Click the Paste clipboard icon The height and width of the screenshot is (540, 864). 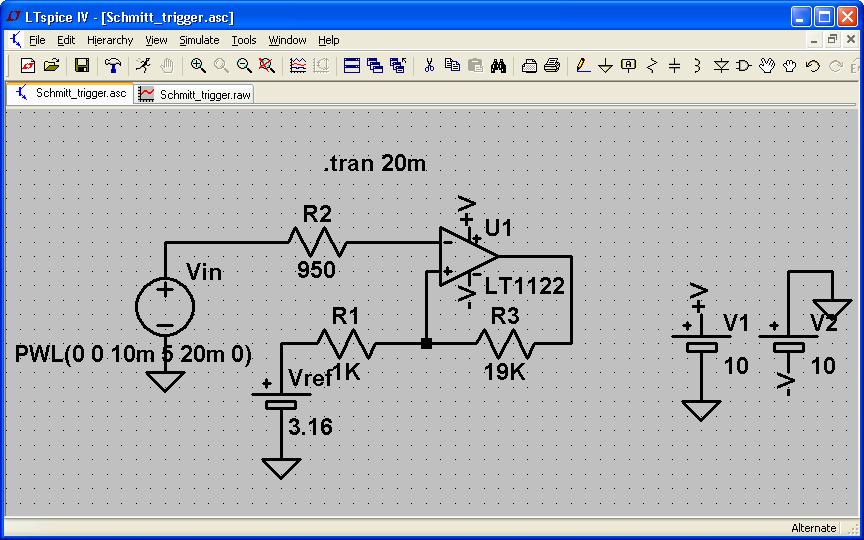point(476,66)
